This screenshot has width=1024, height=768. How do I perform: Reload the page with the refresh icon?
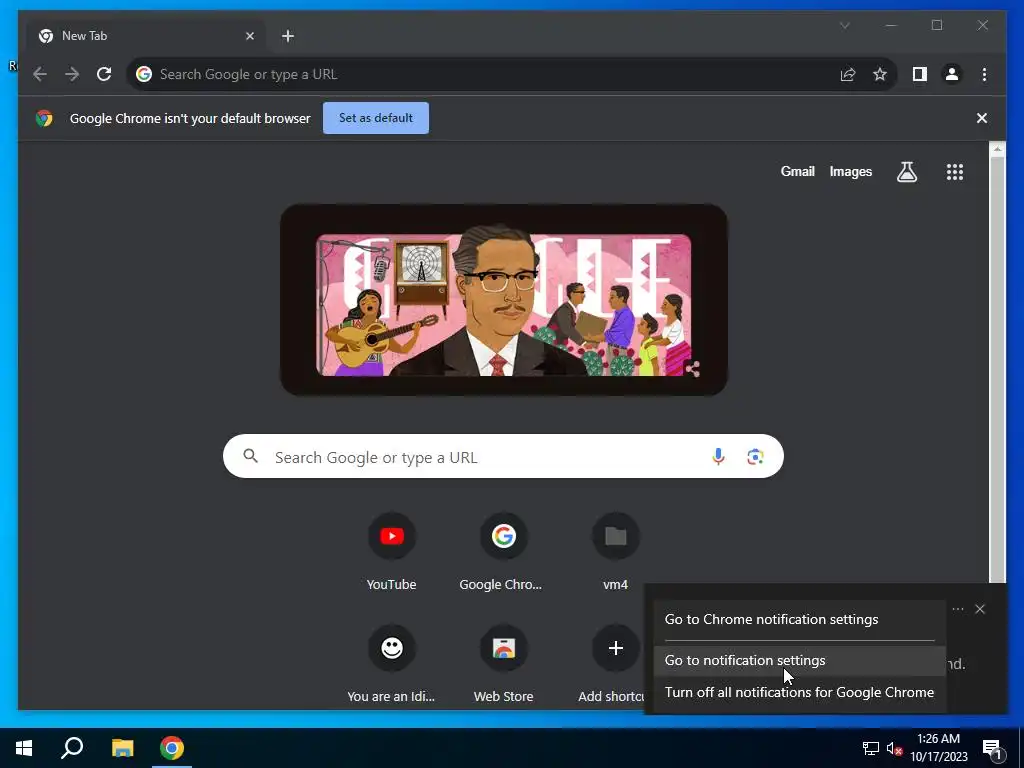104,74
